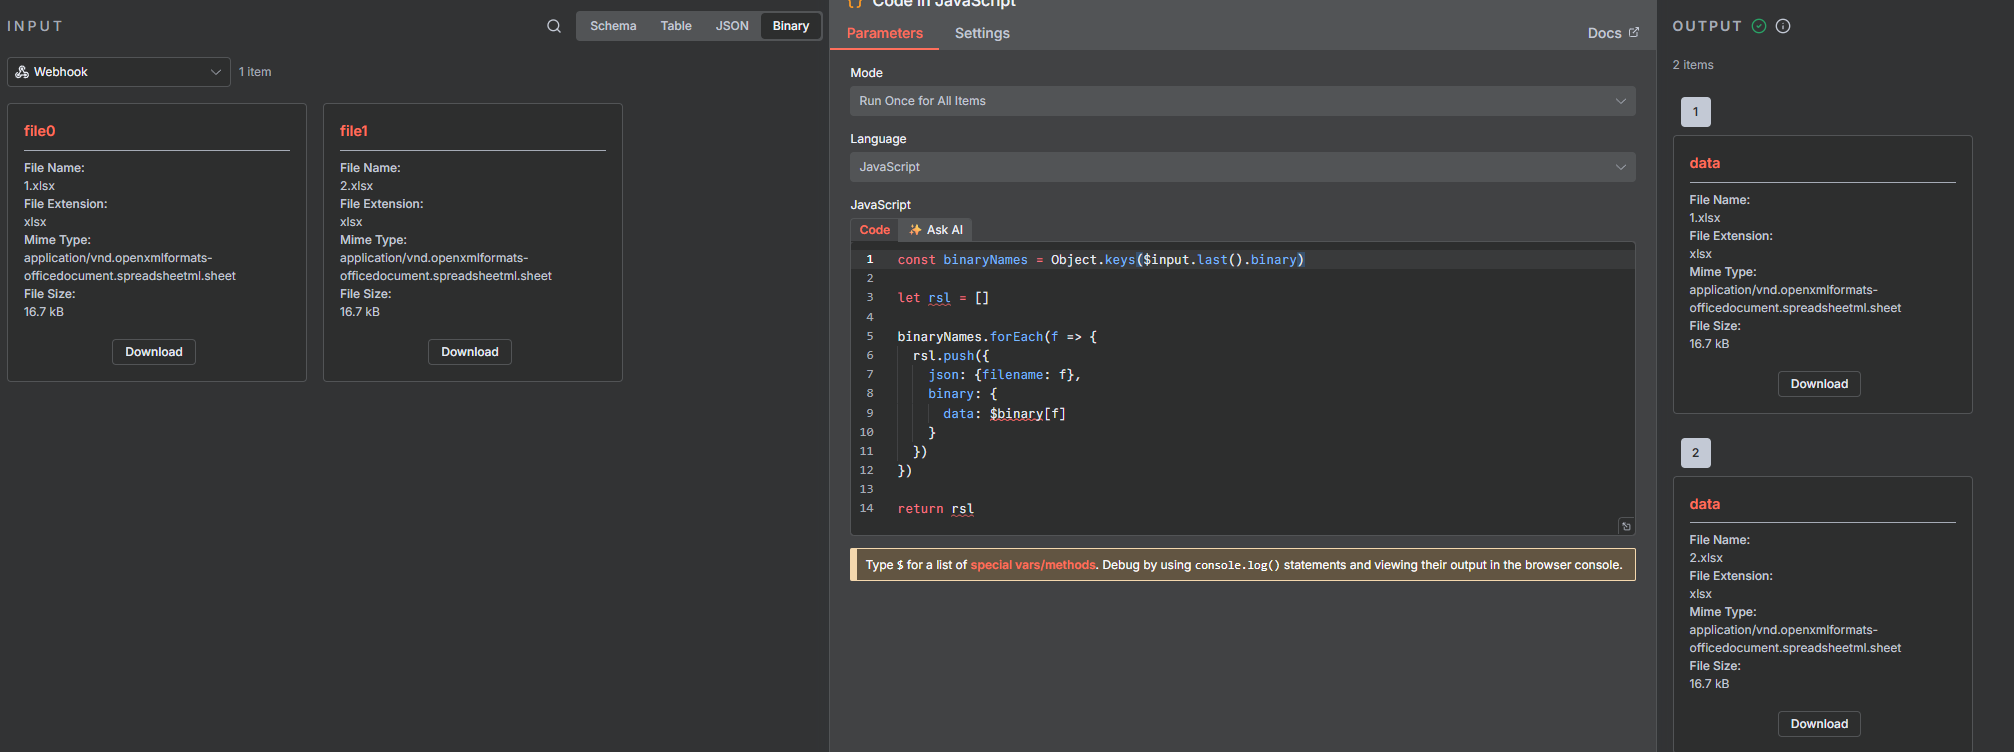The image size is (2014, 752).
Task: Switch input view to JSON
Action: coord(731,26)
